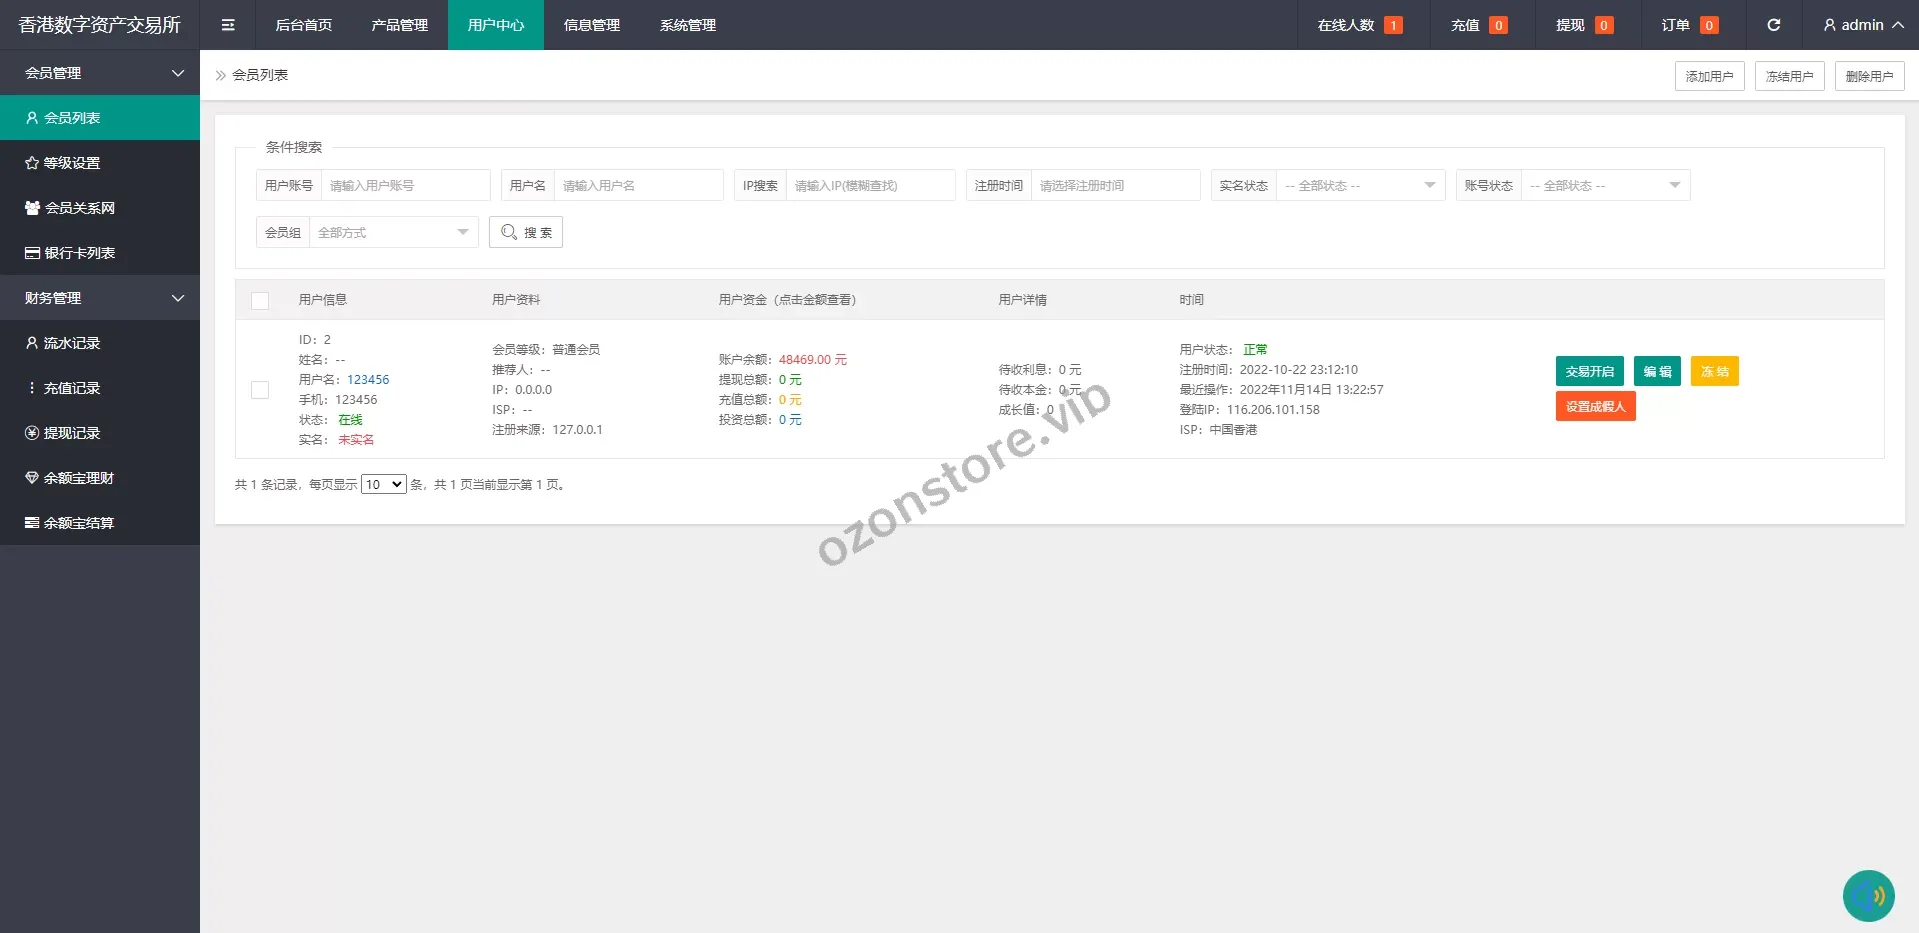
Task: Click the magnifier search button
Action: coord(526,232)
